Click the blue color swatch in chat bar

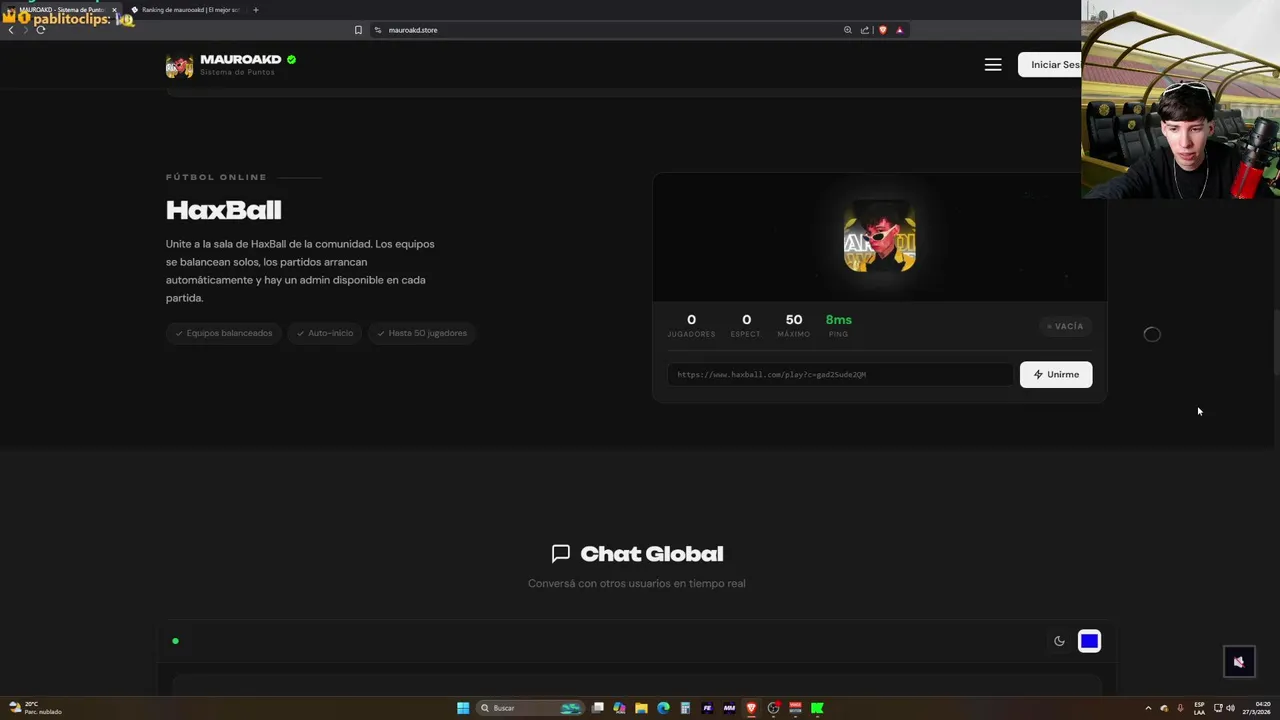(1089, 641)
